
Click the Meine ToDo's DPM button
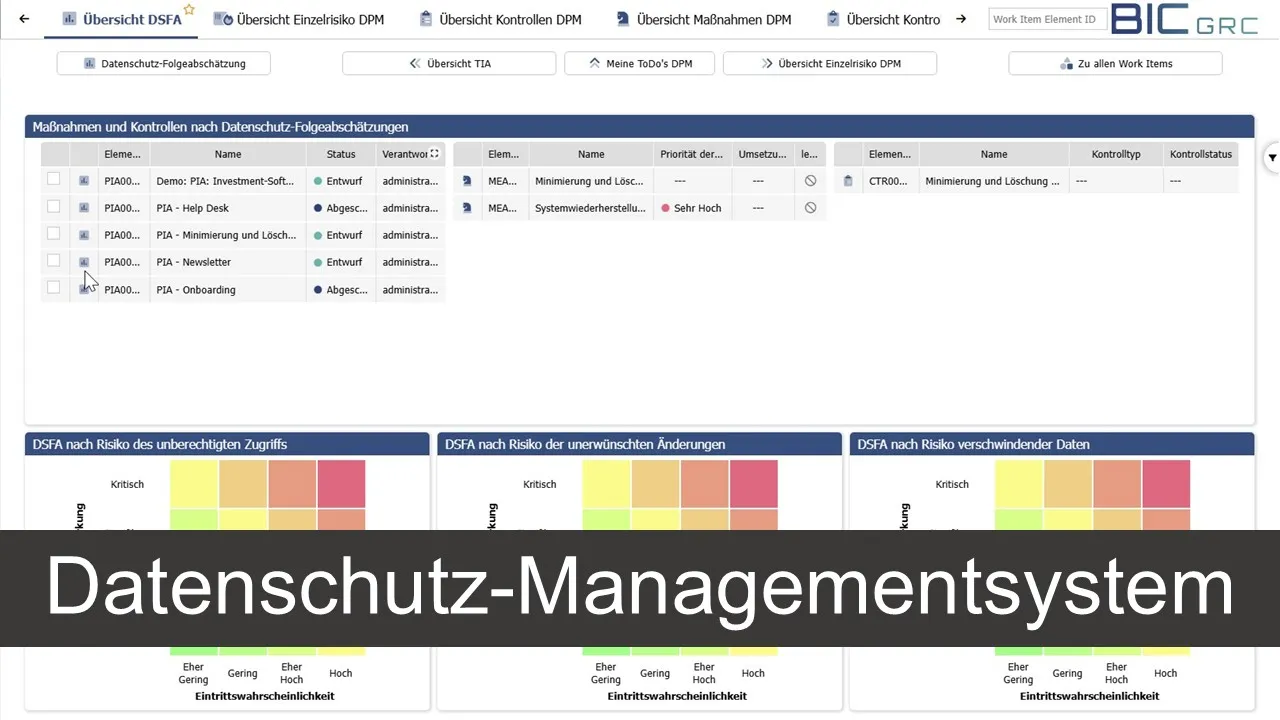click(x=639, y=63)
